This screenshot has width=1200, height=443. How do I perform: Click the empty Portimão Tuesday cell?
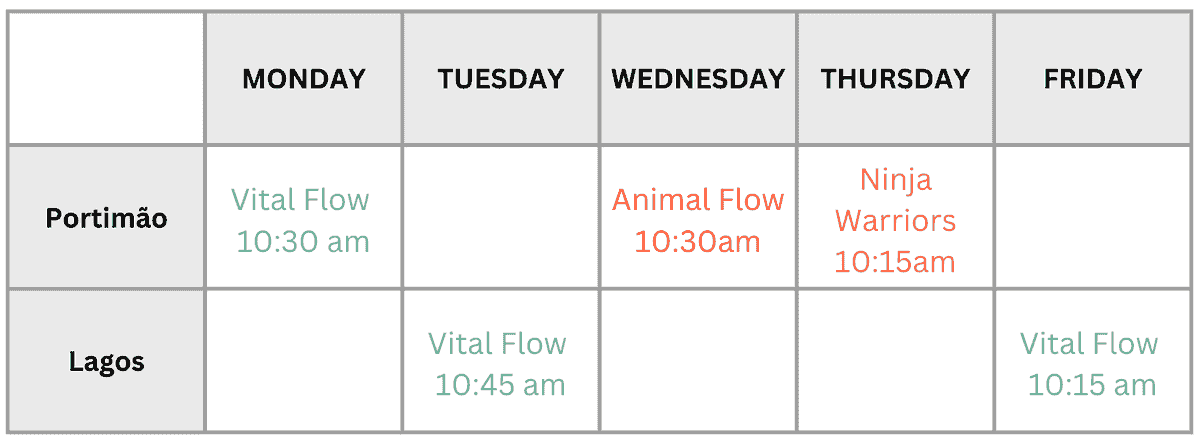(x=501, y=218)
